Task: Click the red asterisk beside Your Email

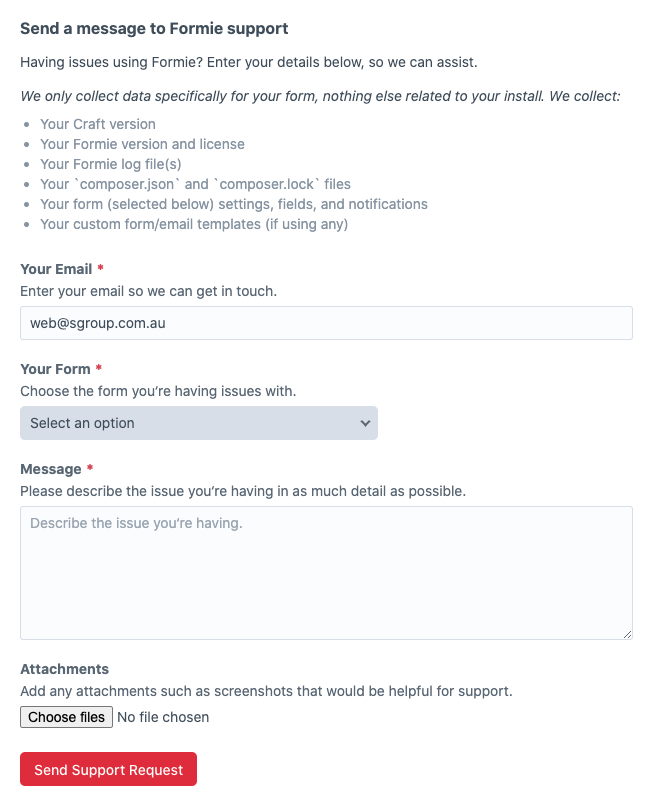Action: [x=100, y=268]
